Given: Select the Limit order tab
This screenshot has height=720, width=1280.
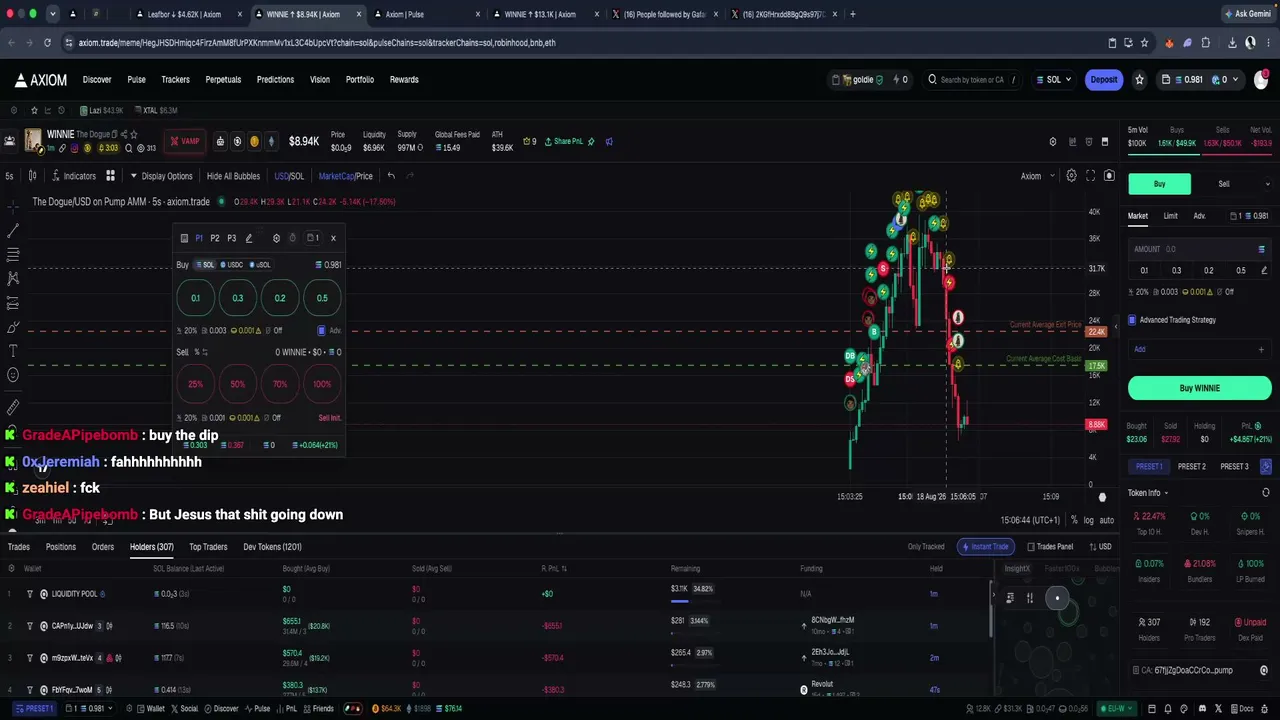Looking at the screenshot, I should click(x=1170, y=216).
